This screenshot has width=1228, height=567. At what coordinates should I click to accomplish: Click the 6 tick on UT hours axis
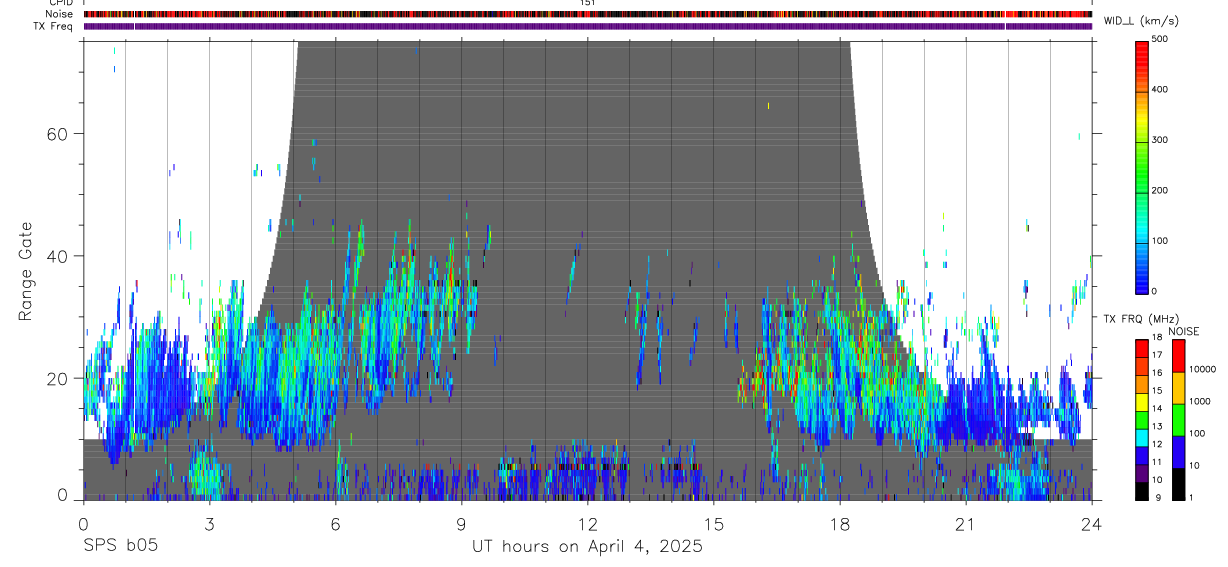(335, 524)
